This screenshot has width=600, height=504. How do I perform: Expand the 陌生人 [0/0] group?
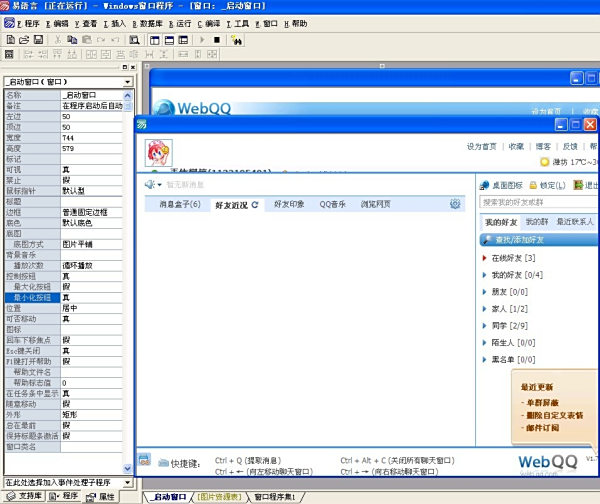point(484,343)
